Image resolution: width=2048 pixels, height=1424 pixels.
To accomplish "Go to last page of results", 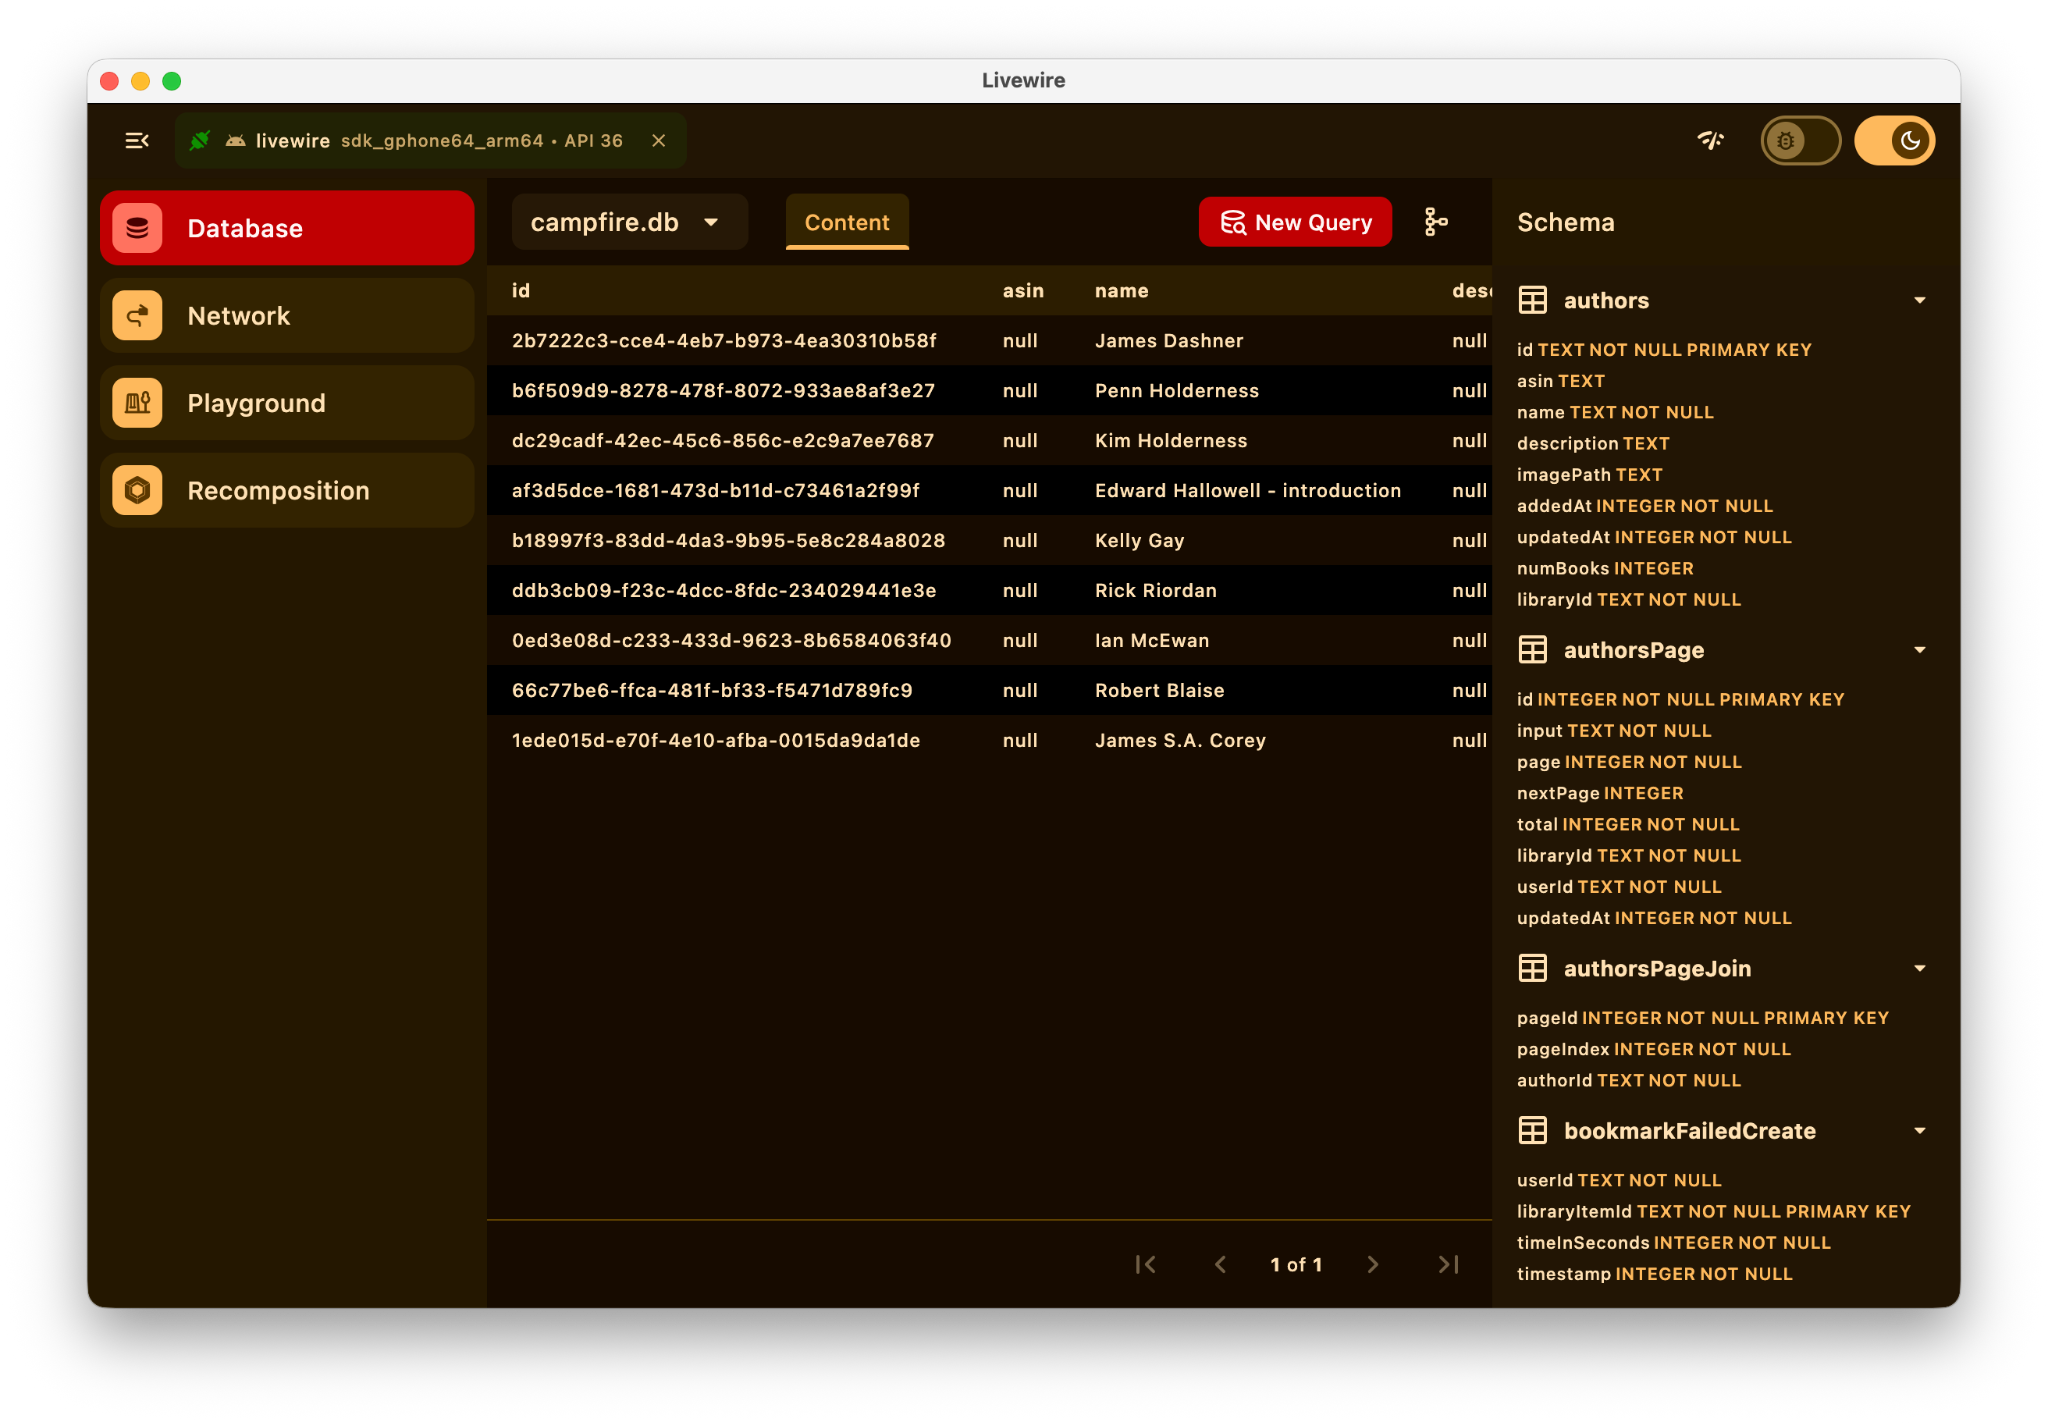I will tap(1448, 1265).
